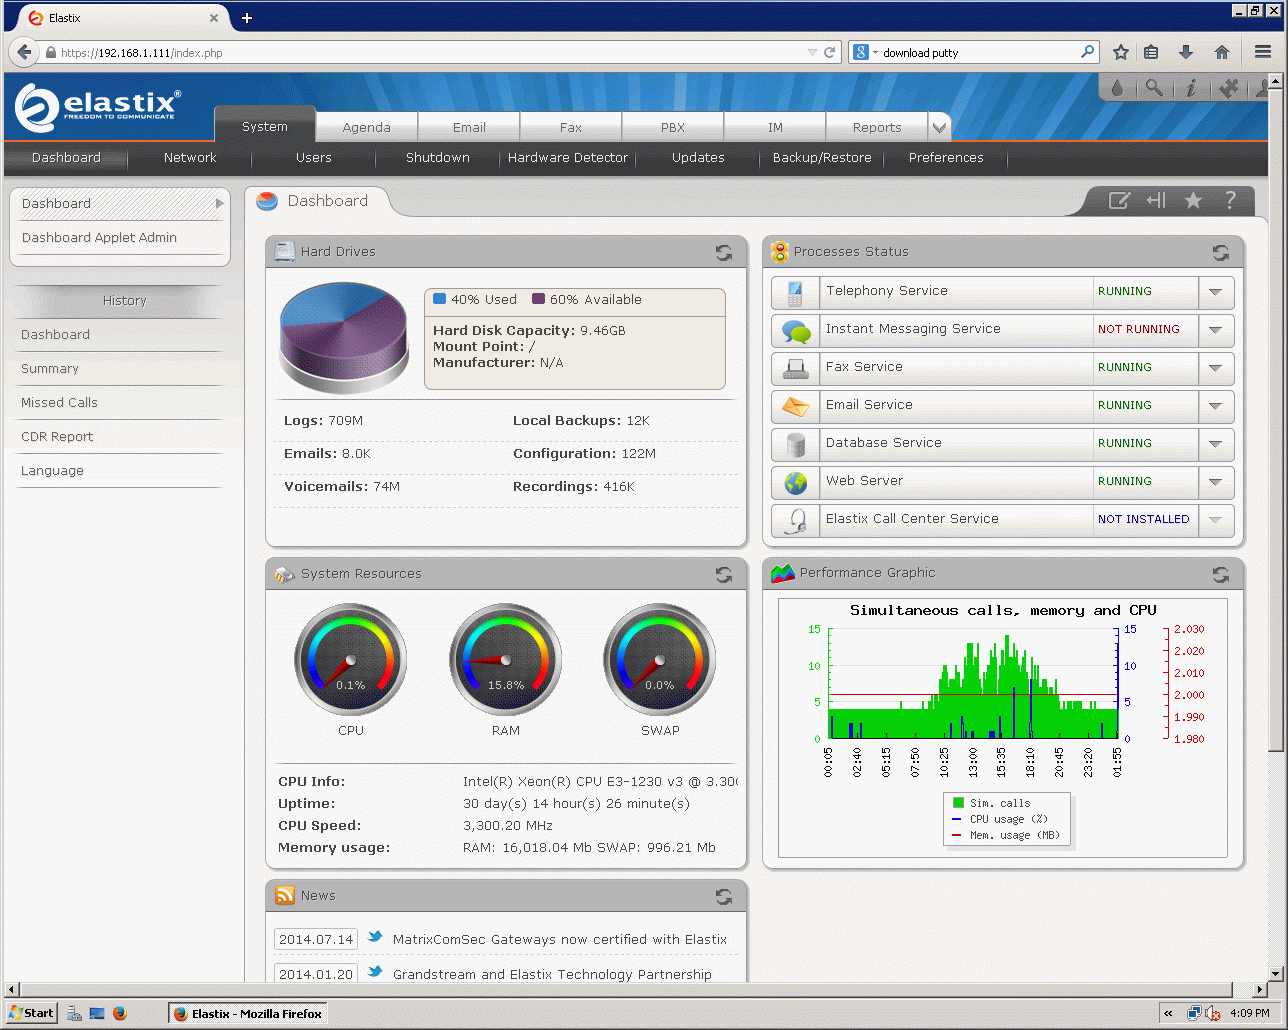Refresh the News applet
This screenshot has height=1030, width=1288.
point(724,897)
